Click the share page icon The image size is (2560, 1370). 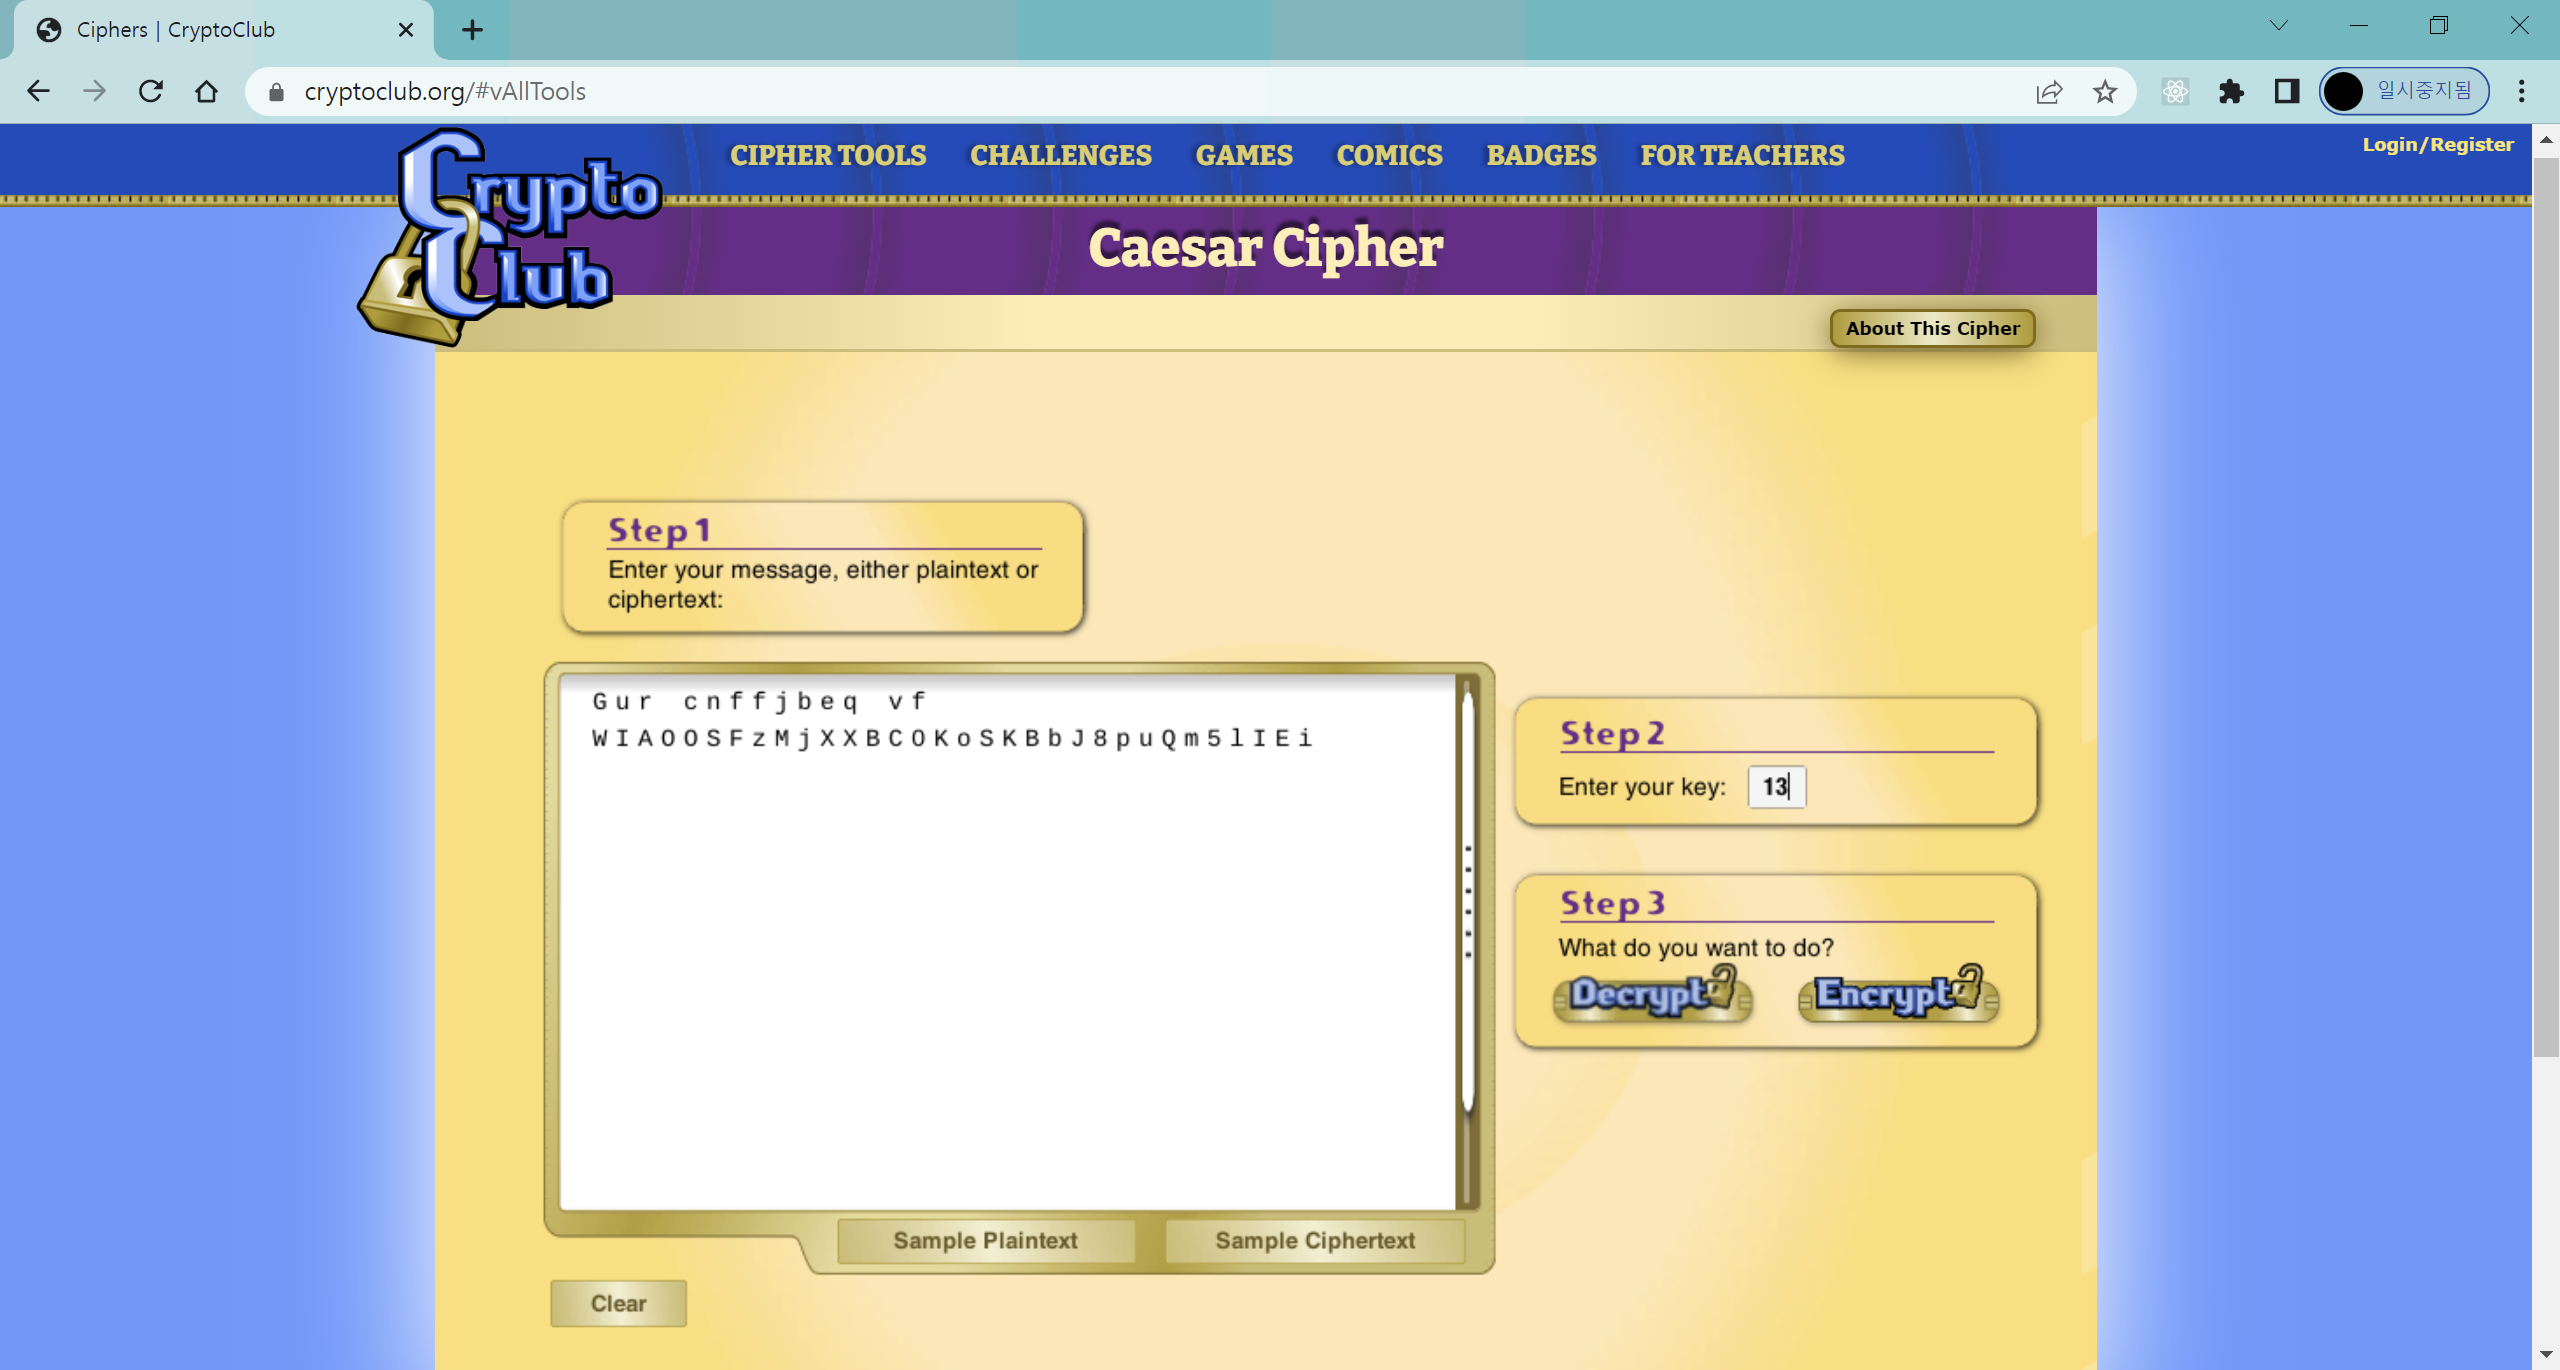click(2049, 91)
